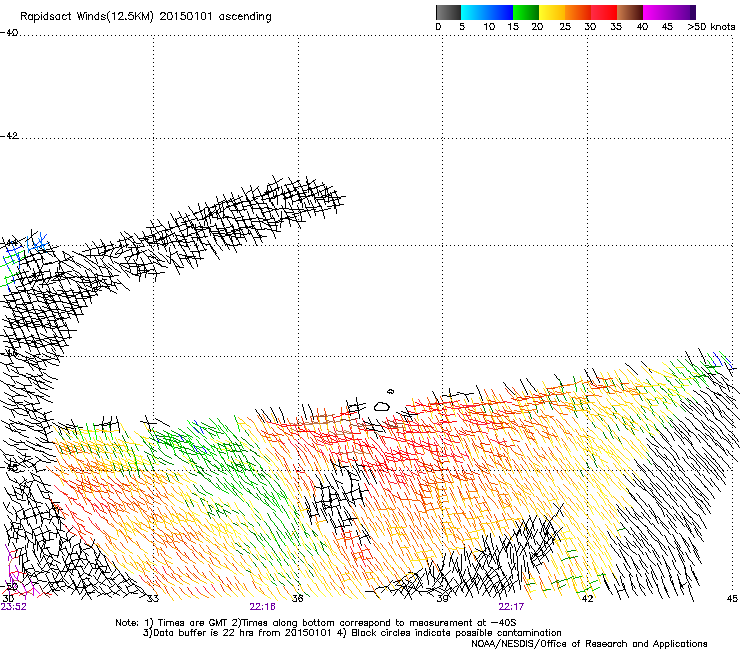Click the 45 longitude axis label

[x=732, y=599]
